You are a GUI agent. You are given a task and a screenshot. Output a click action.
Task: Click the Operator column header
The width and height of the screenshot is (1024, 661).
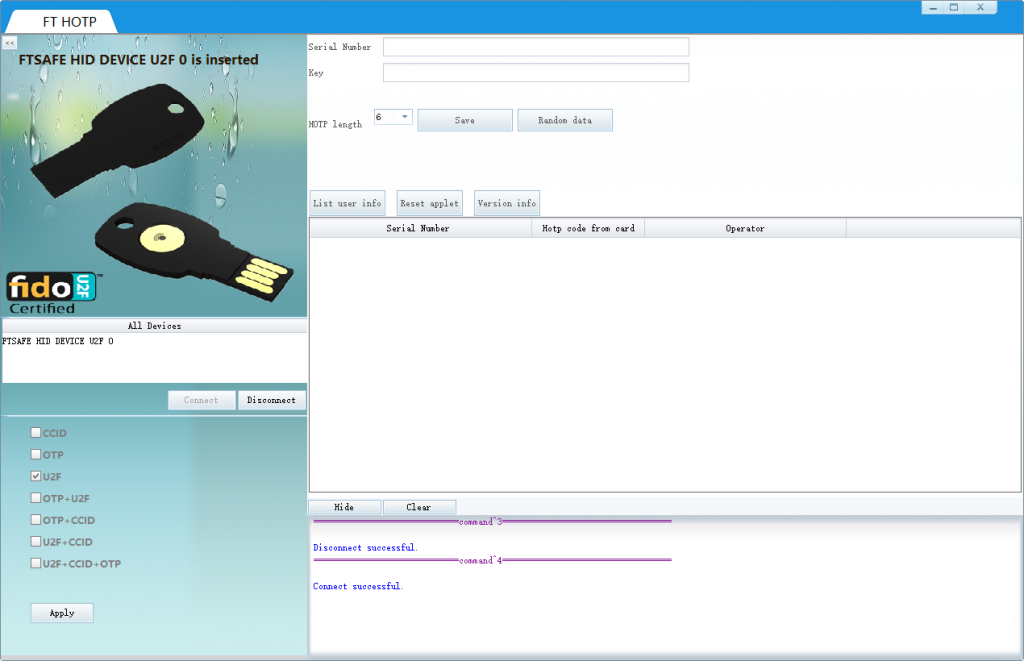pyautogui.click(x=745, y=227)
